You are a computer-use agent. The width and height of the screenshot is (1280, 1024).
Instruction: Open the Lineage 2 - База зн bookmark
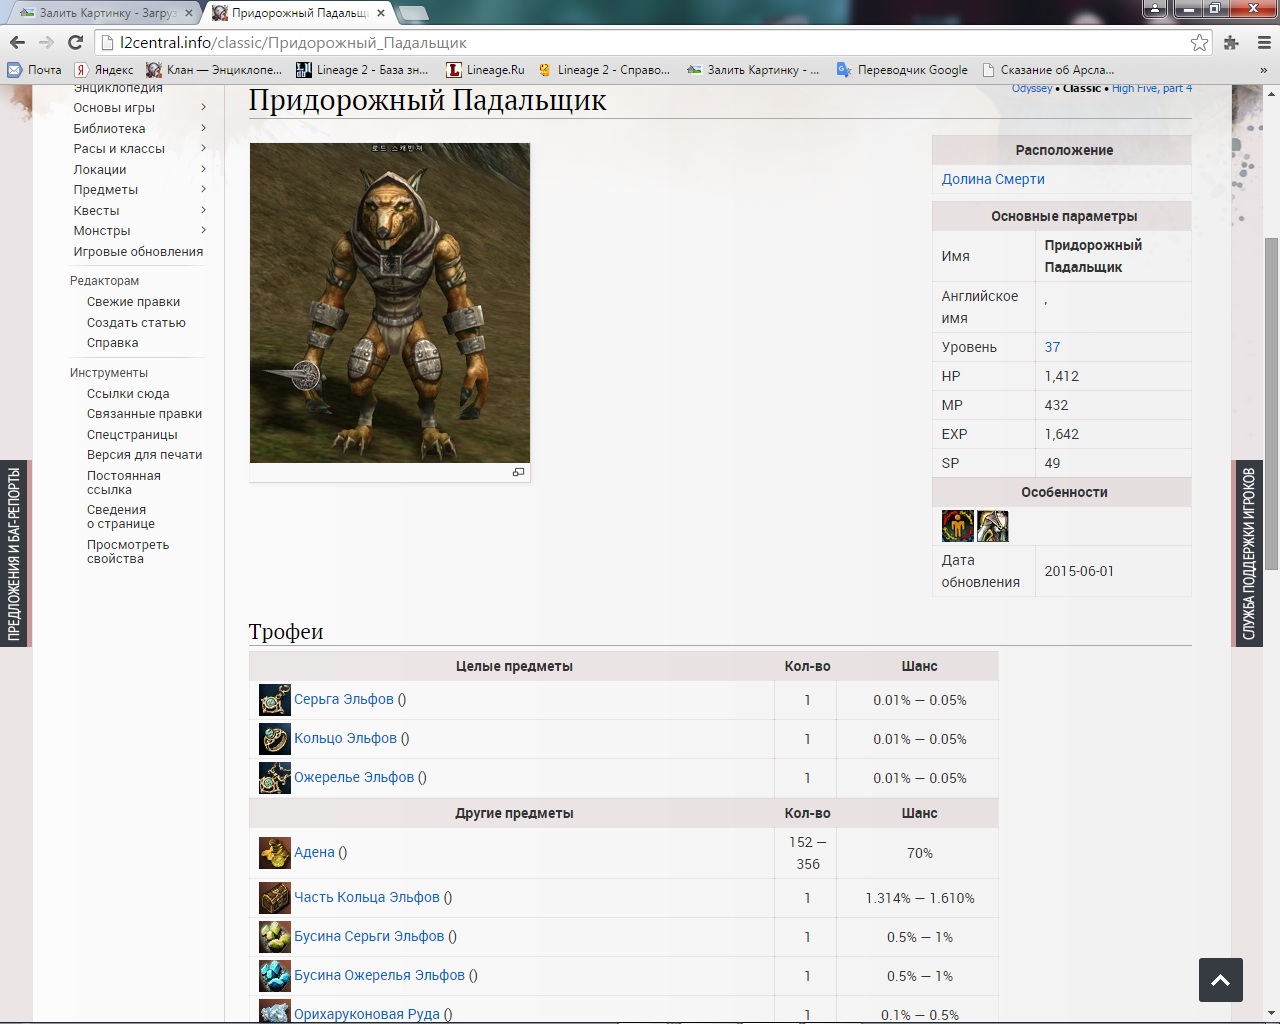[x=362, y=70]
